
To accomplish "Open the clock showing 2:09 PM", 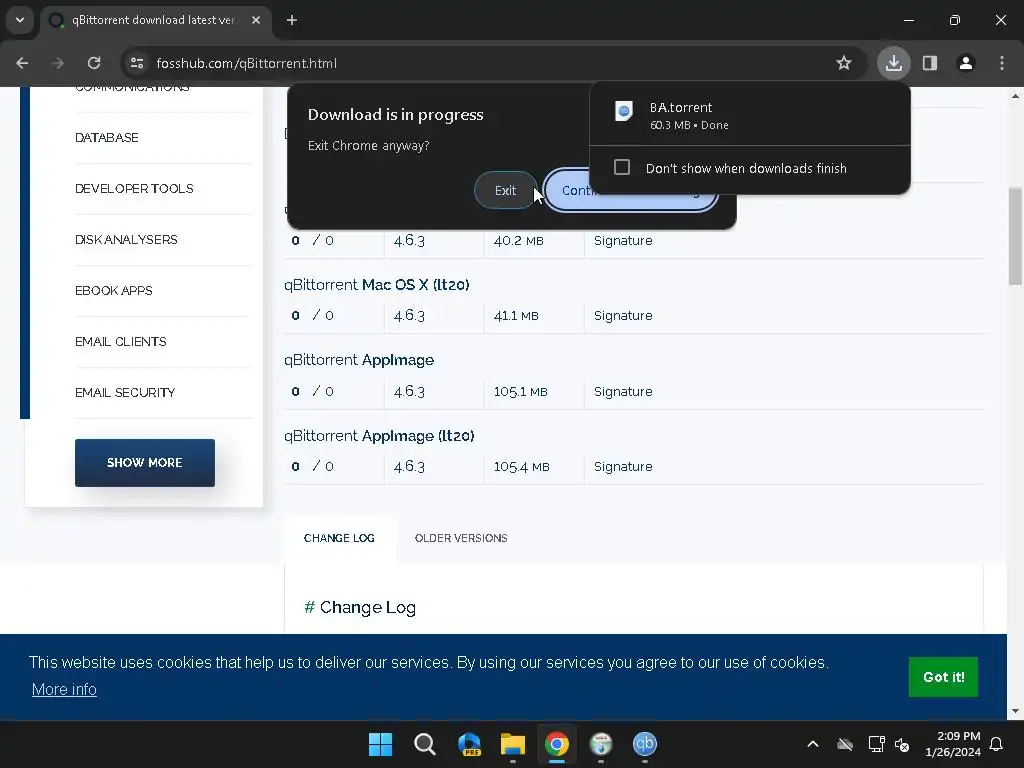I will 953,744.
